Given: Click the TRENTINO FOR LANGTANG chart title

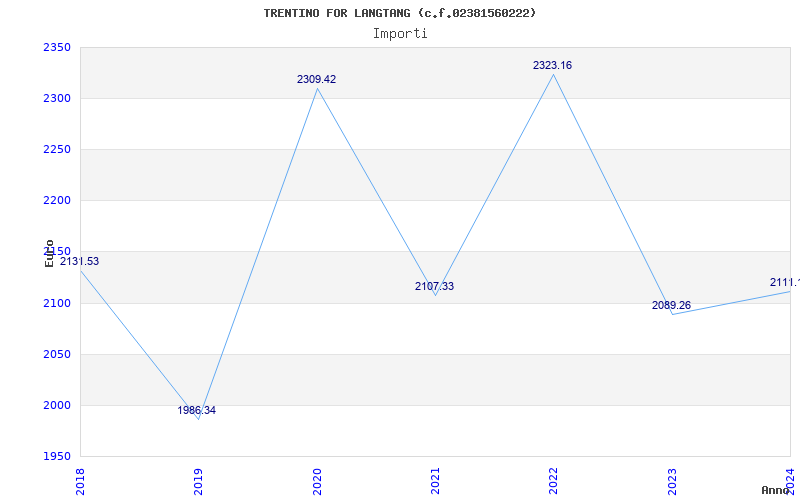Looking at the screenshot, I should tap(399, 13).
